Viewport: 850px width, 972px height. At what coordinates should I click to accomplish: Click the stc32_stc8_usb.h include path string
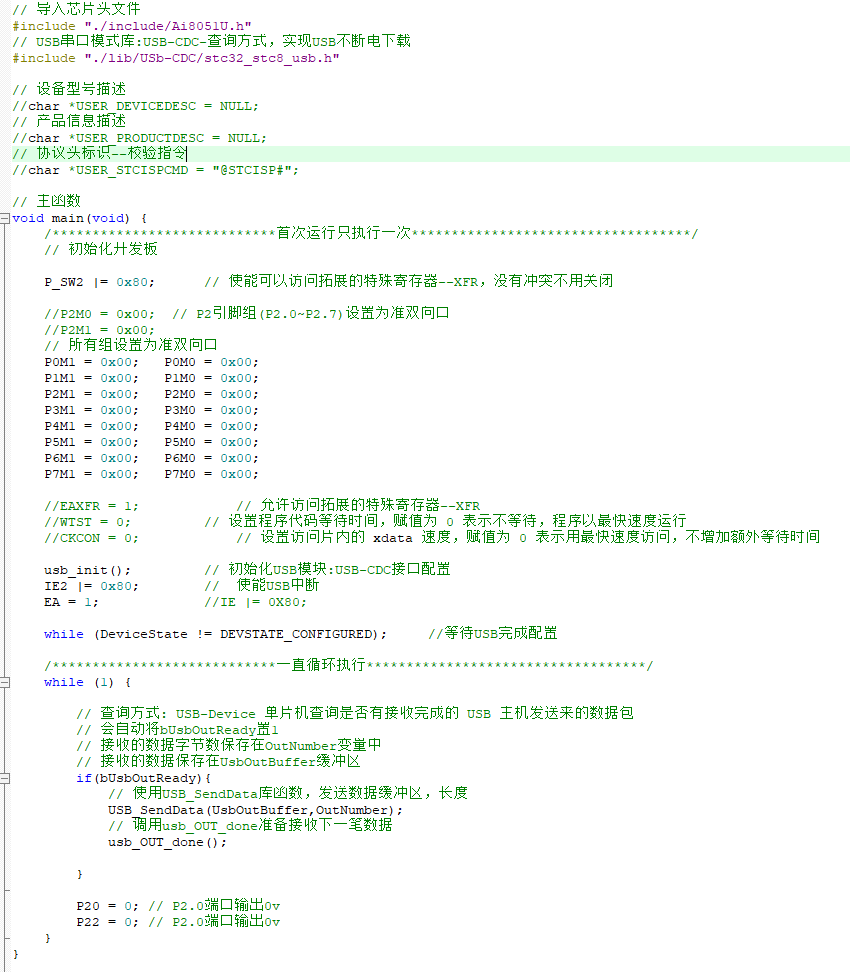tap(211, 58)
